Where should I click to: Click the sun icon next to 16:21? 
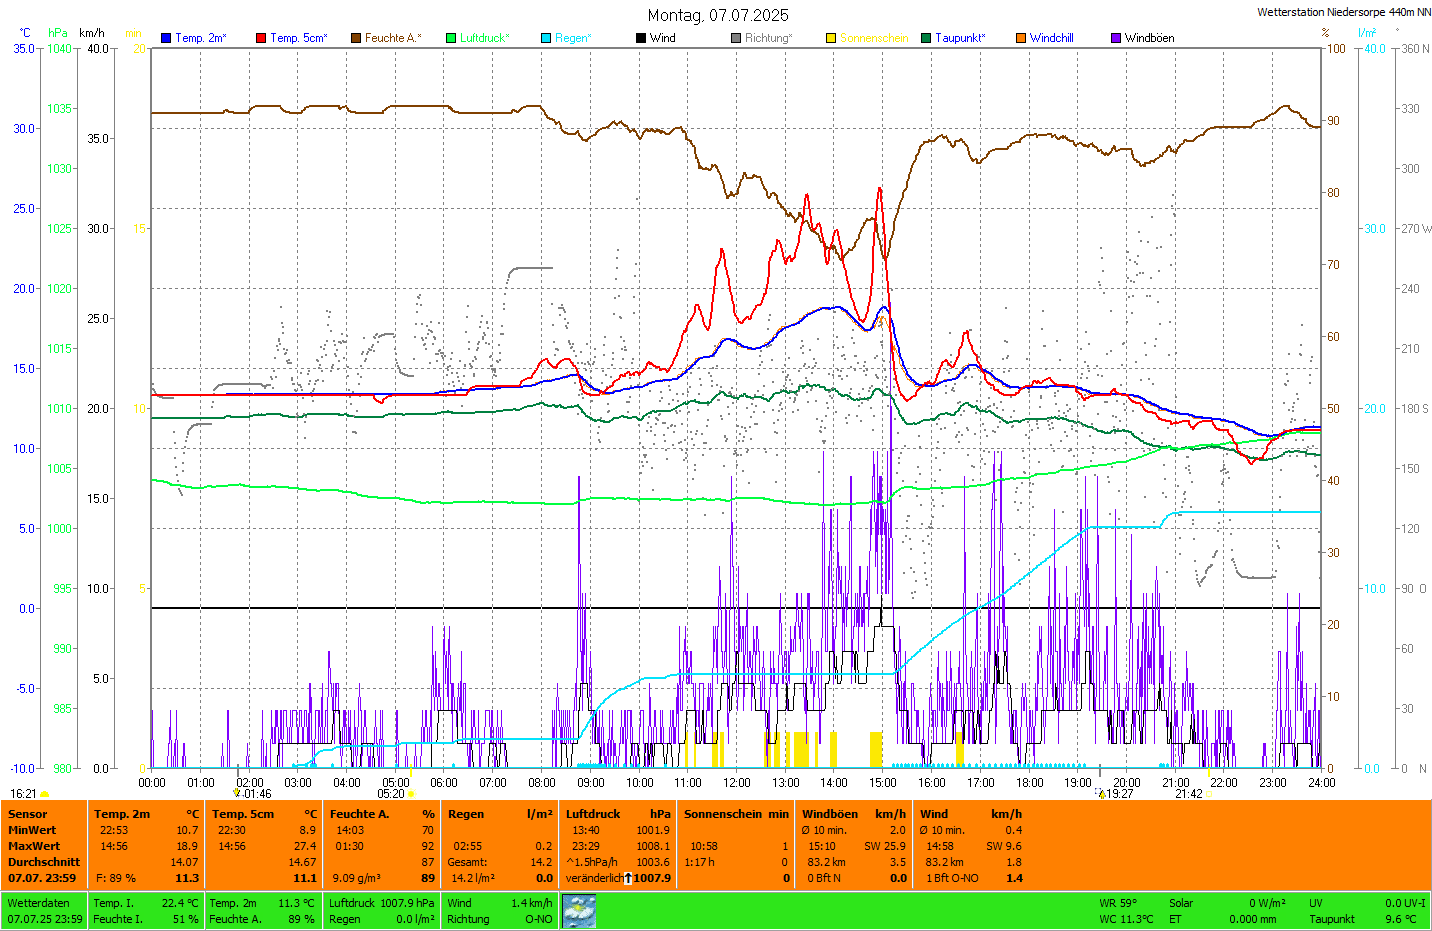(44, 794)
